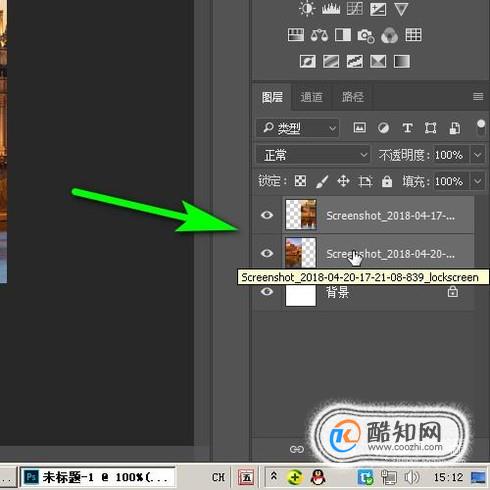Add a Gradient Map adjustment
The image size is (490, 490).
click(x=402, y=61)
